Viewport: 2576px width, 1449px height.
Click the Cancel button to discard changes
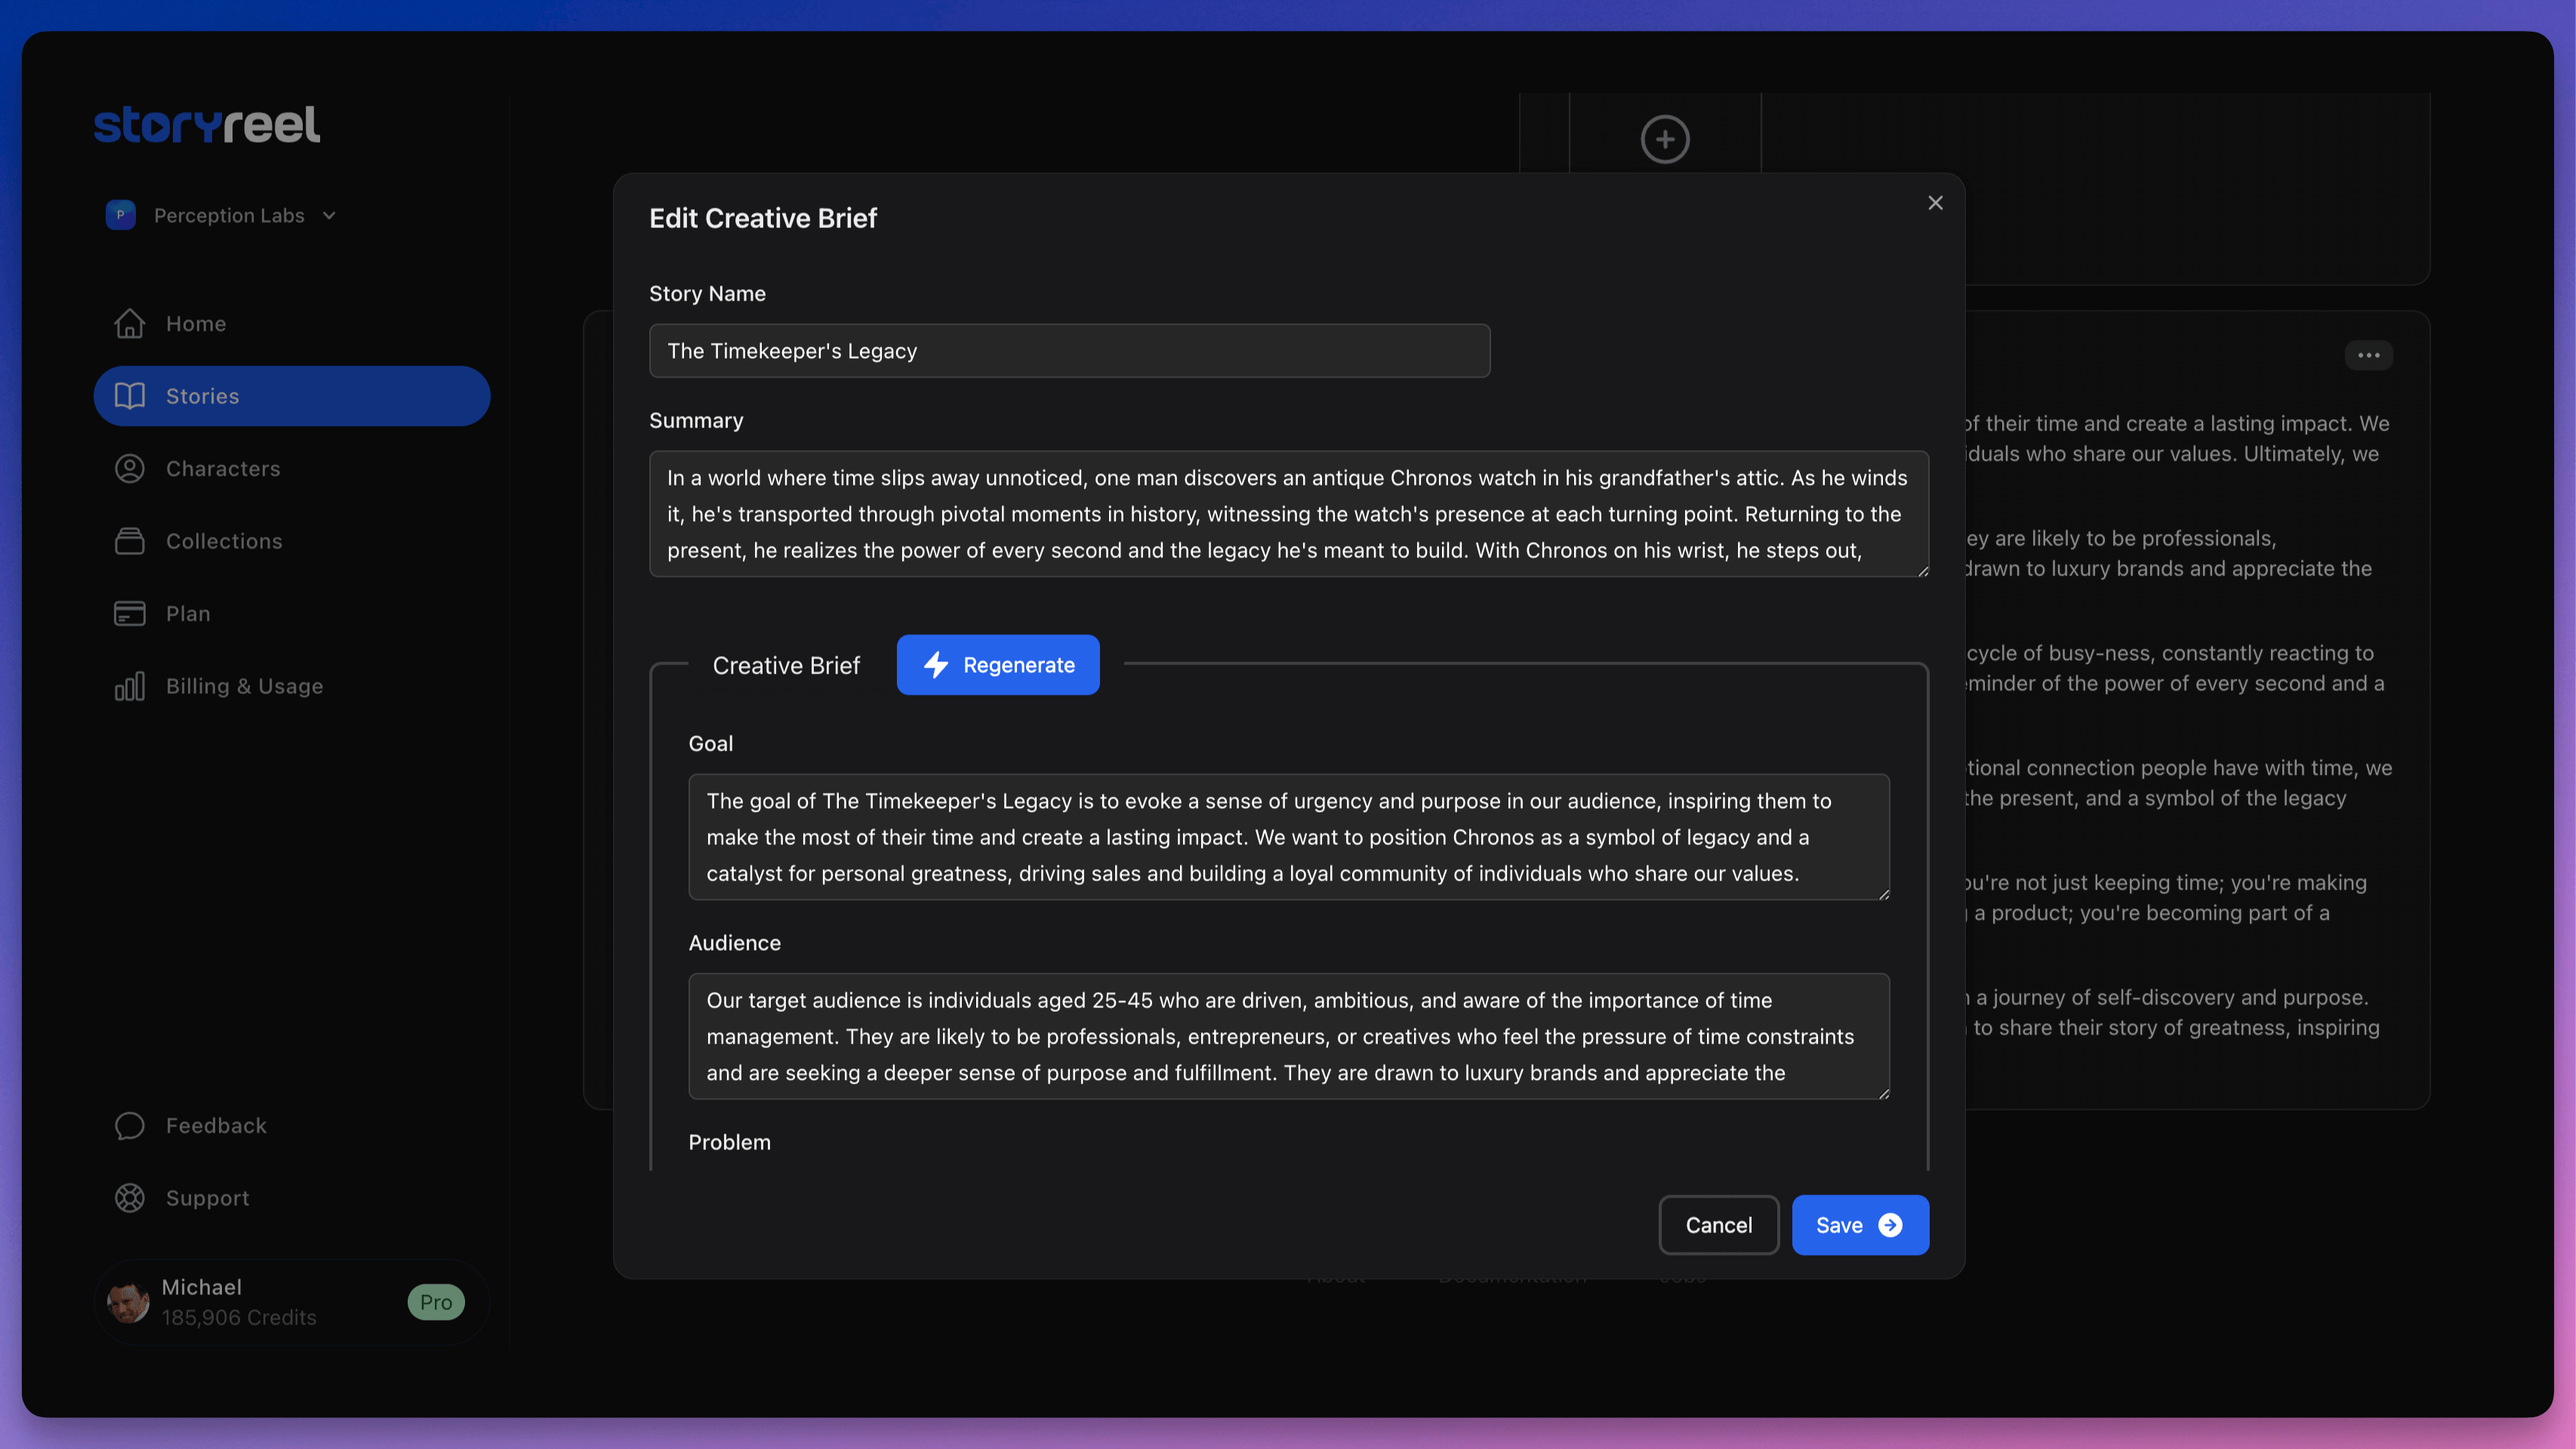click(x=1718, y=1224)
